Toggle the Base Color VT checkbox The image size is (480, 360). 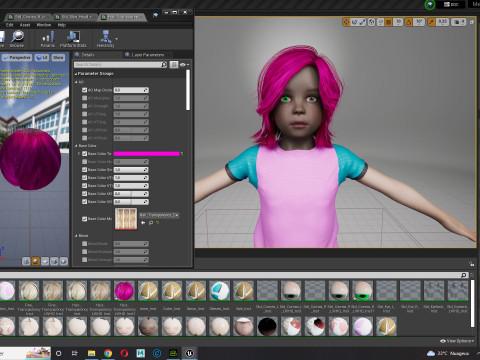(84, 186)
